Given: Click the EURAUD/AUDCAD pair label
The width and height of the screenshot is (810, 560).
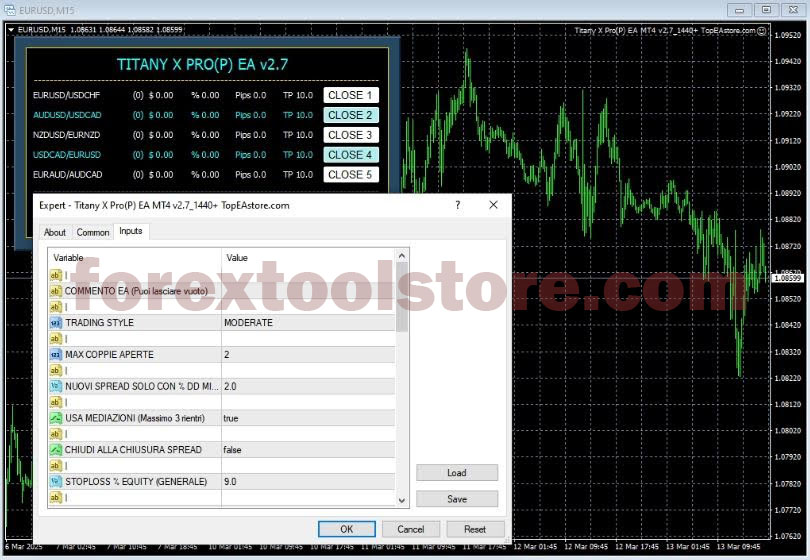Looking at the screenshot, I should click(x=68, y=175).
